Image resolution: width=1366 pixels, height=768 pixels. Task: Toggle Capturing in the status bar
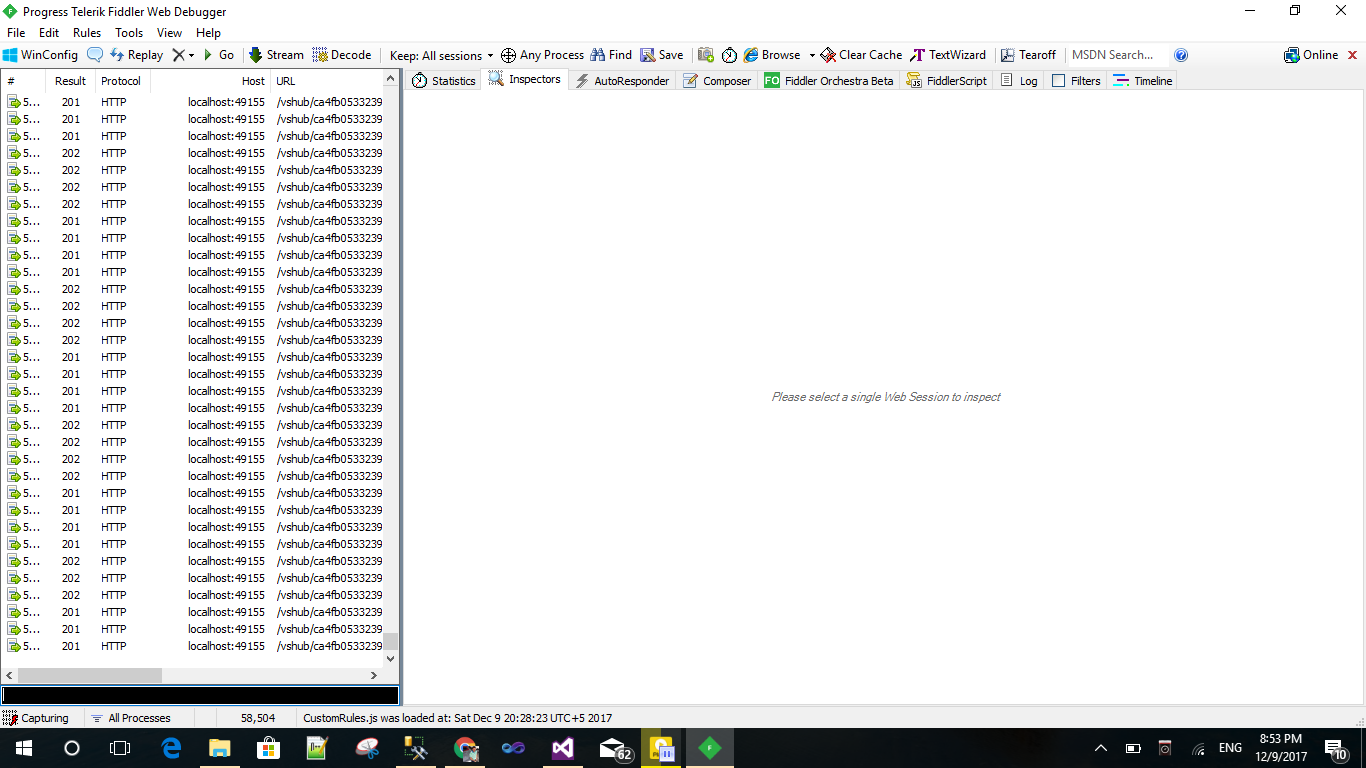pyautogui.click(x=36, y=718)
